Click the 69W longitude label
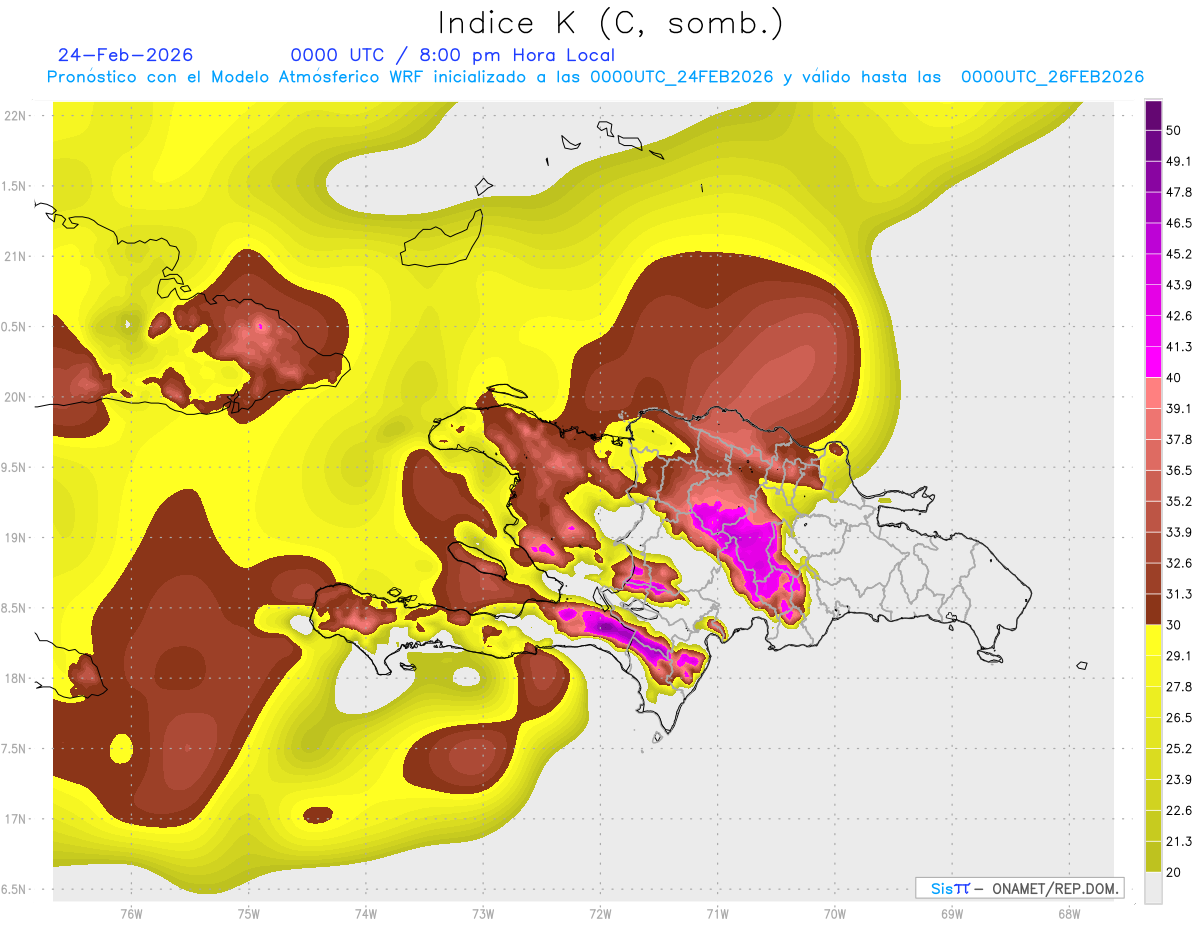Viewport: 1200px width, 927px height. (952, 913)
